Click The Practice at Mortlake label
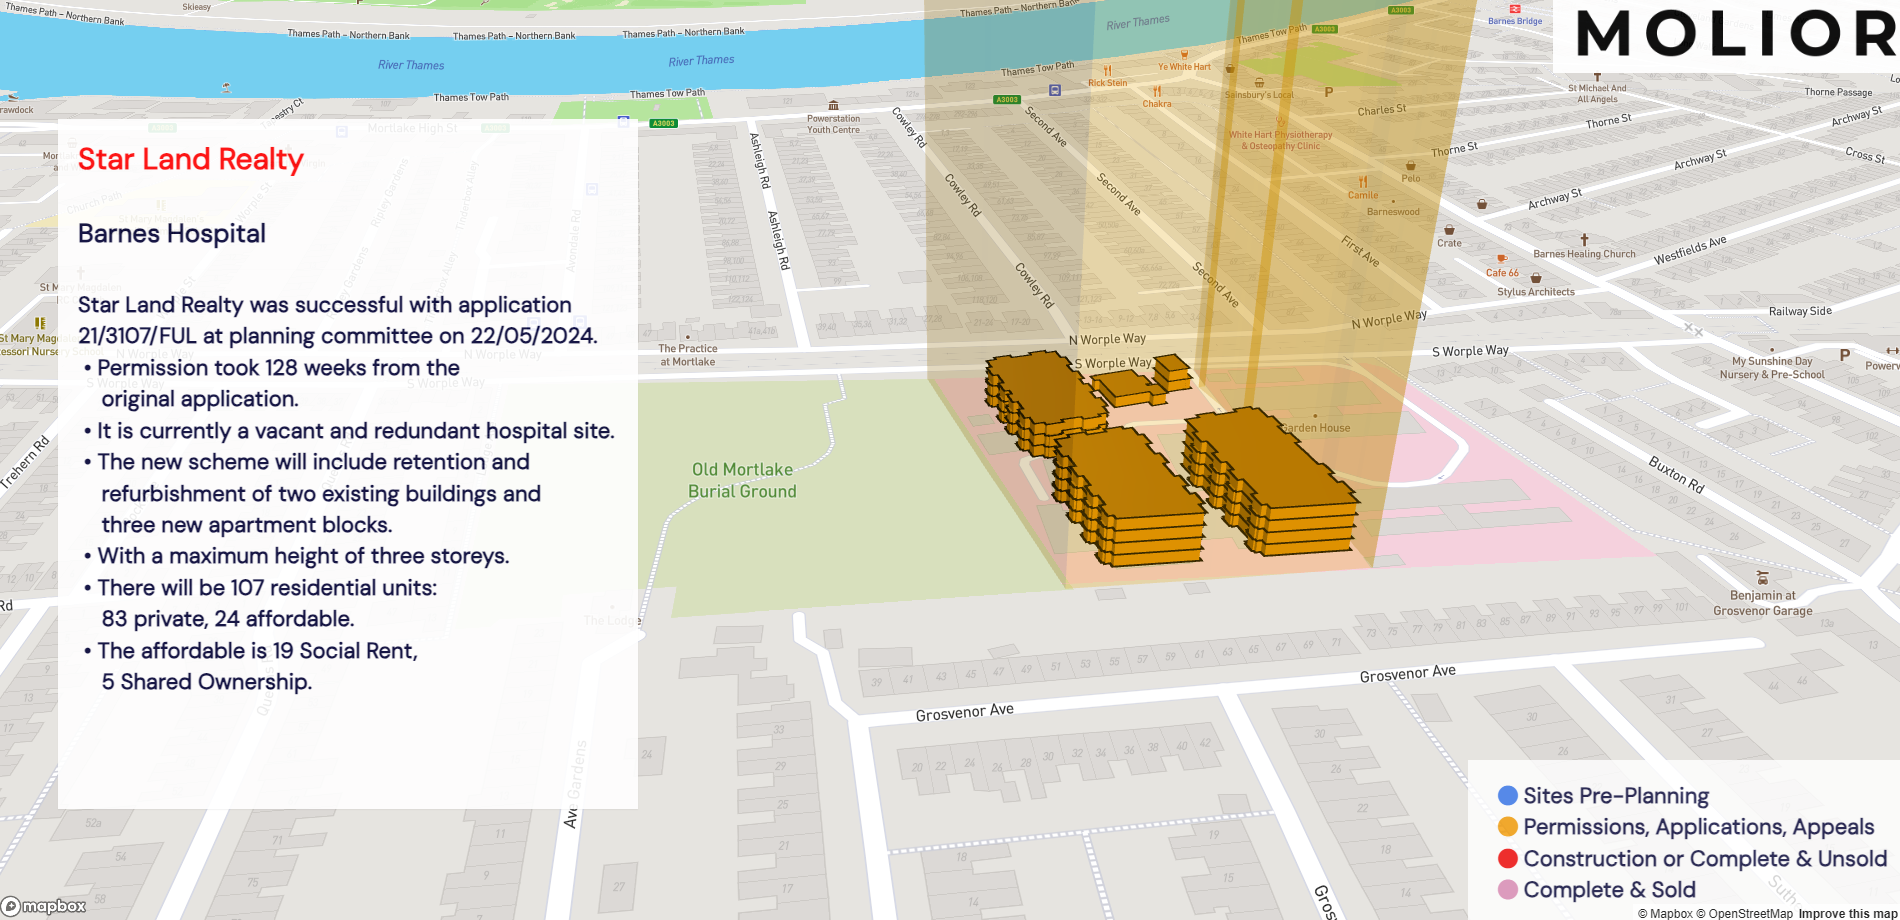Screen dimensions: 1900x920 [x=688, y=355]
